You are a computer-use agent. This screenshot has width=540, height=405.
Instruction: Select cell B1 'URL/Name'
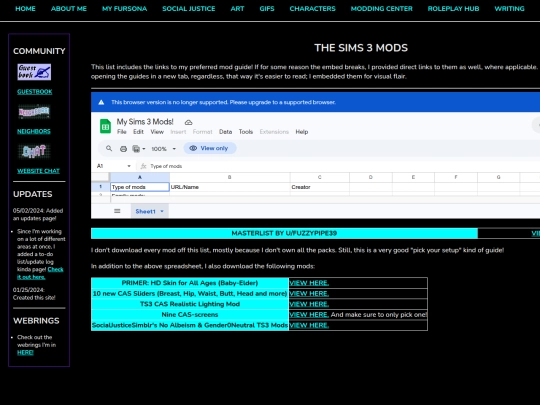230,187
